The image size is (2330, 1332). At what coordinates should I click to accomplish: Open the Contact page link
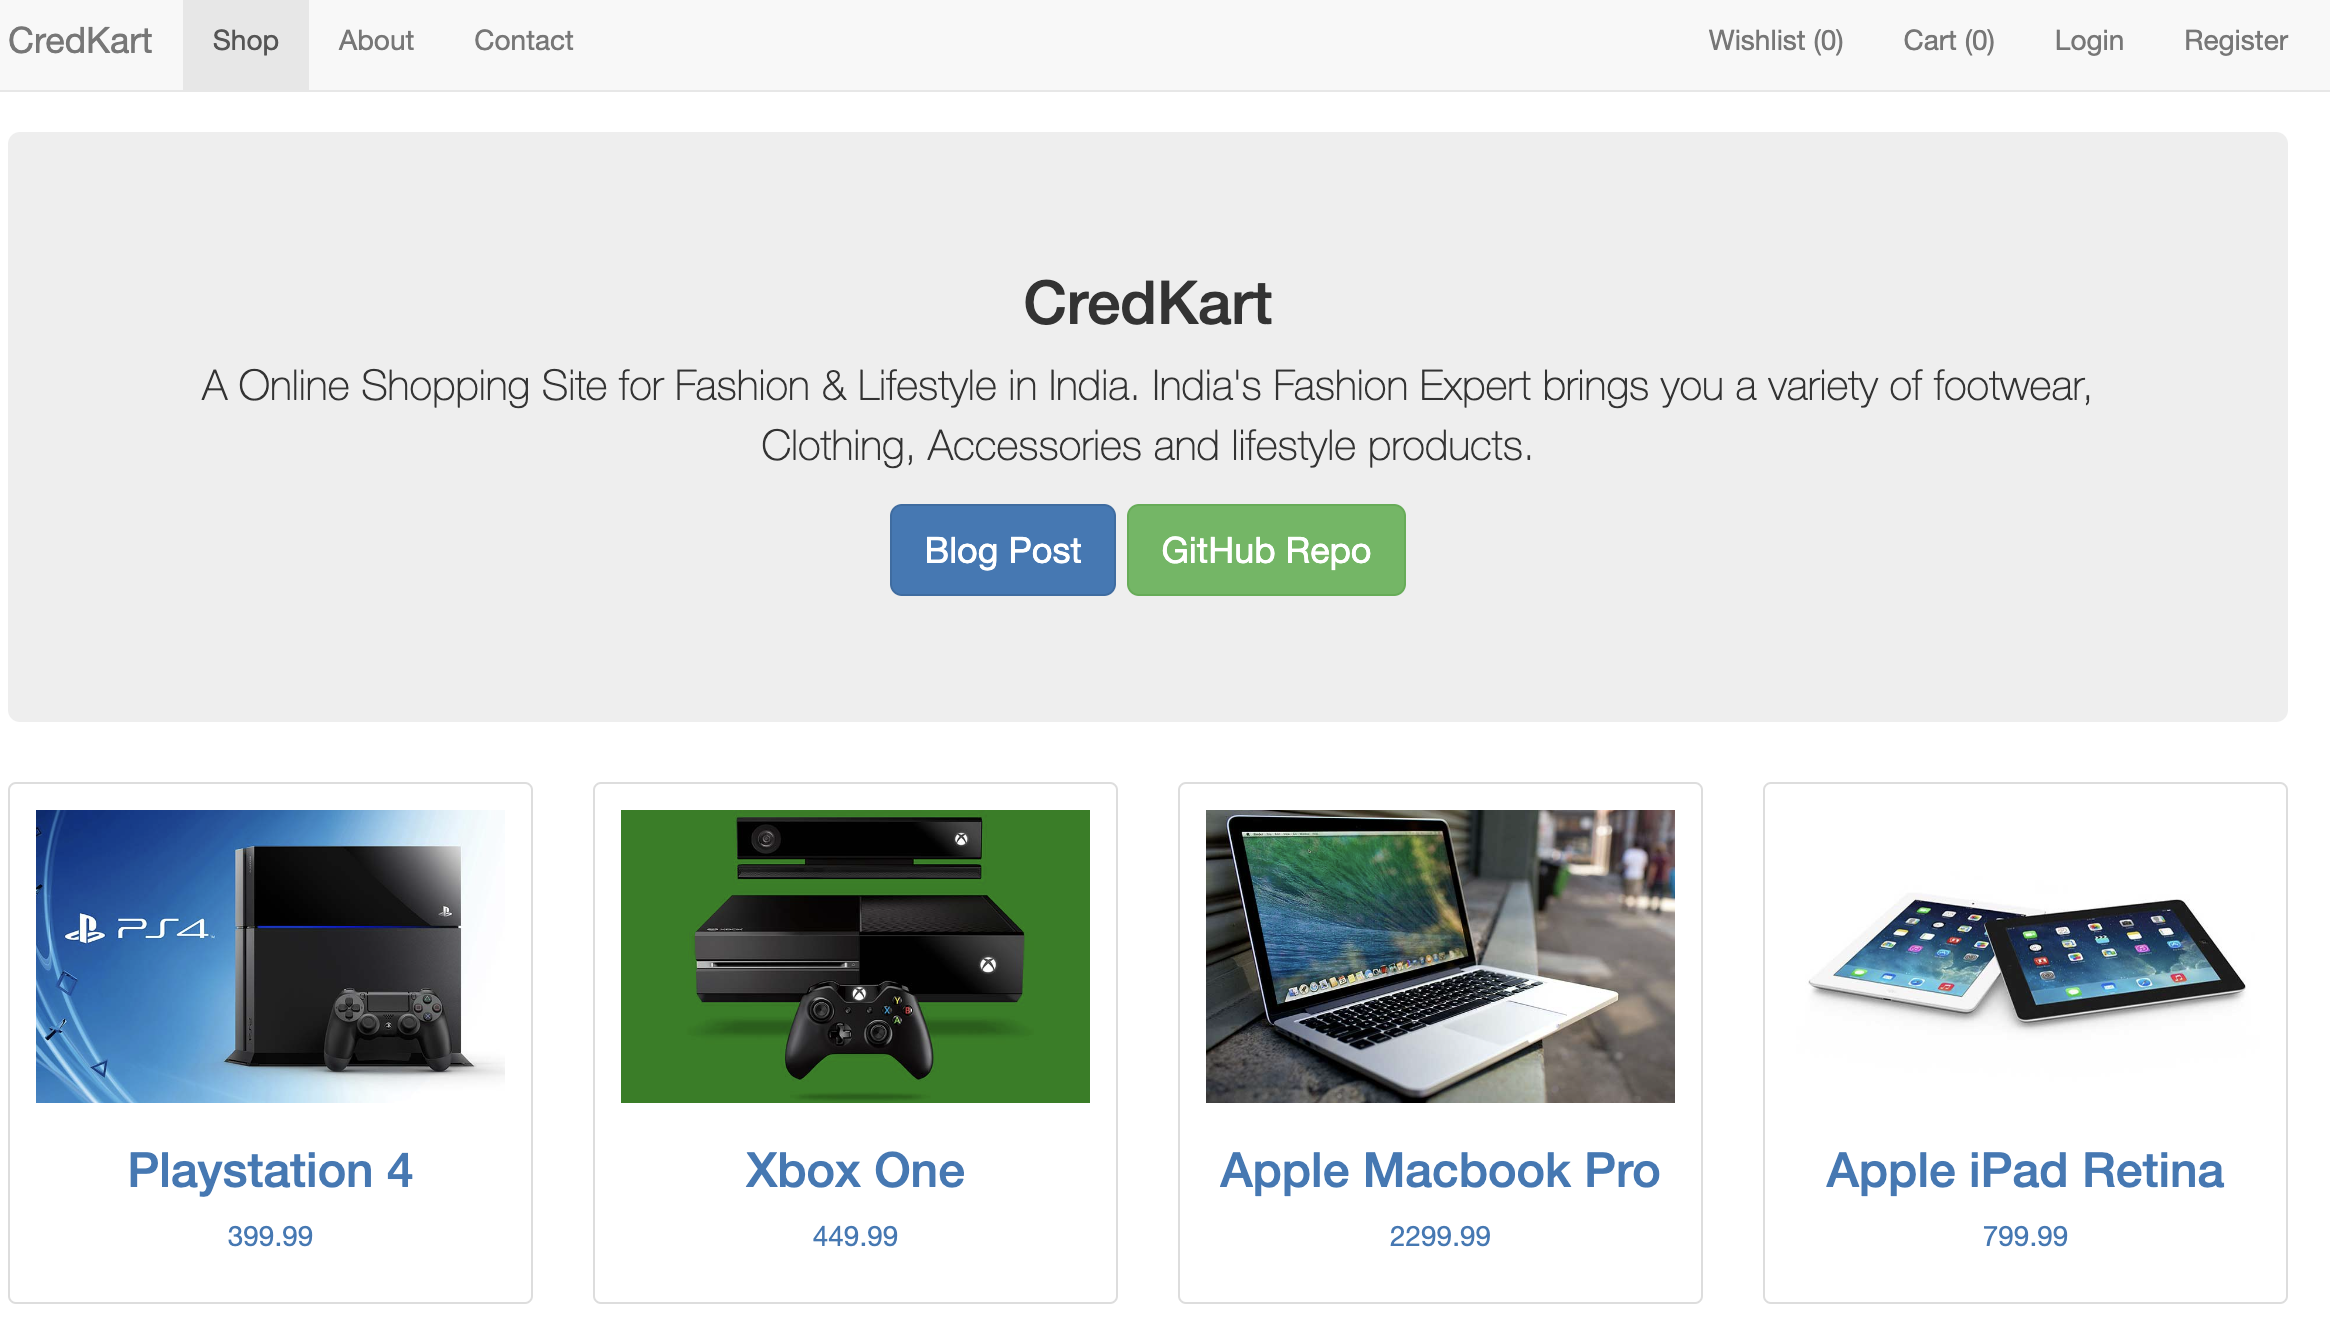point(523,41)
